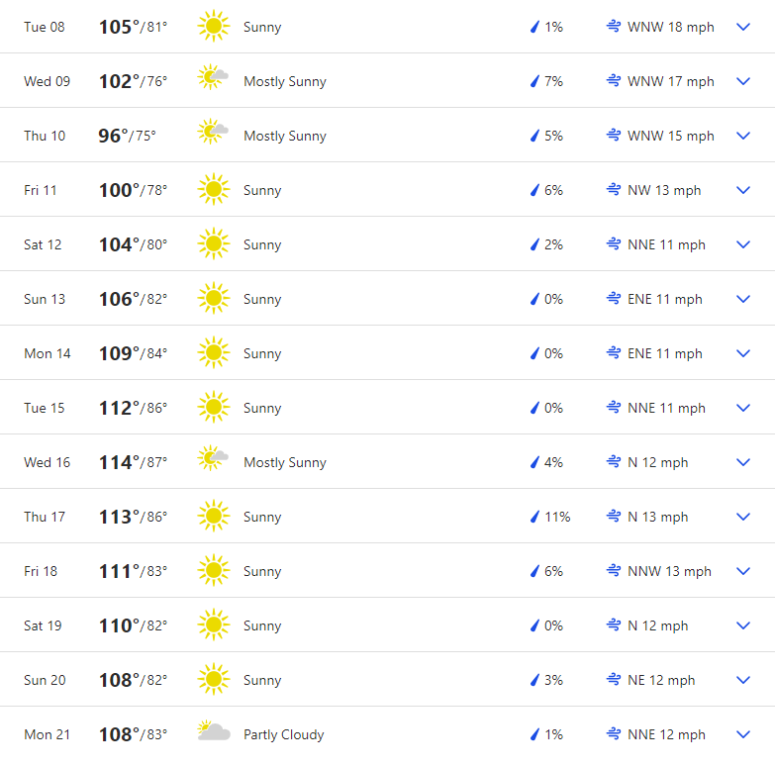Expand the Thu 10 forecast row
This screenshot has height=768, width=775.
[x=743, y=136]
